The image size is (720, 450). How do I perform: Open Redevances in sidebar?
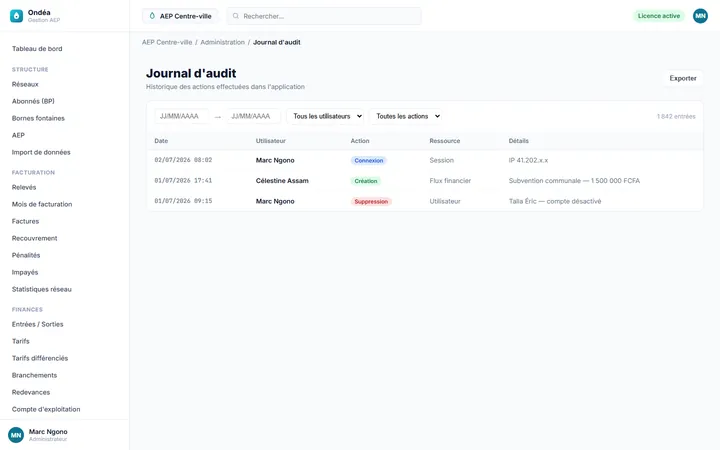click(31, 392)
